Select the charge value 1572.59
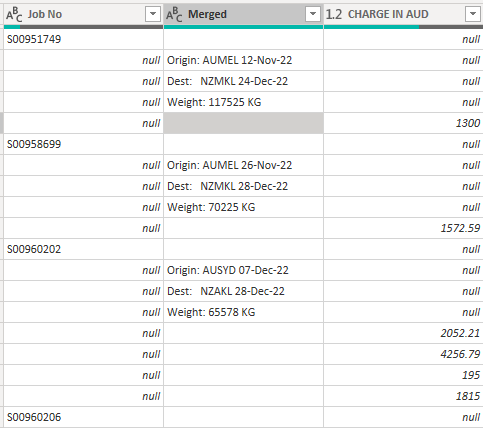 coord(403,228)
